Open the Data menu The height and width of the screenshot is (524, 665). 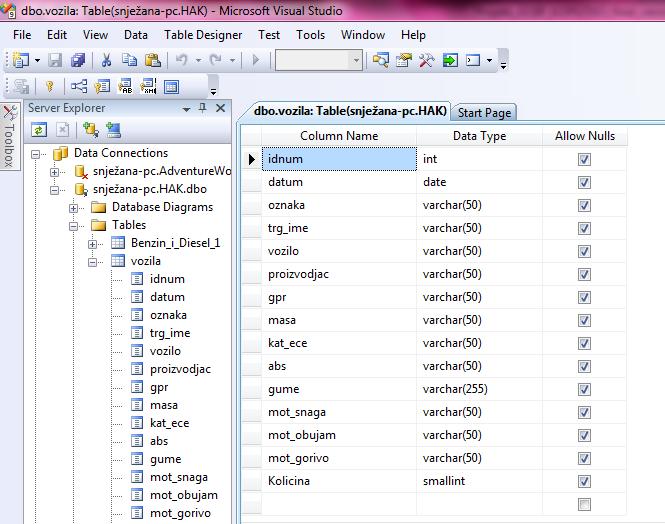[x=136, y=35]
